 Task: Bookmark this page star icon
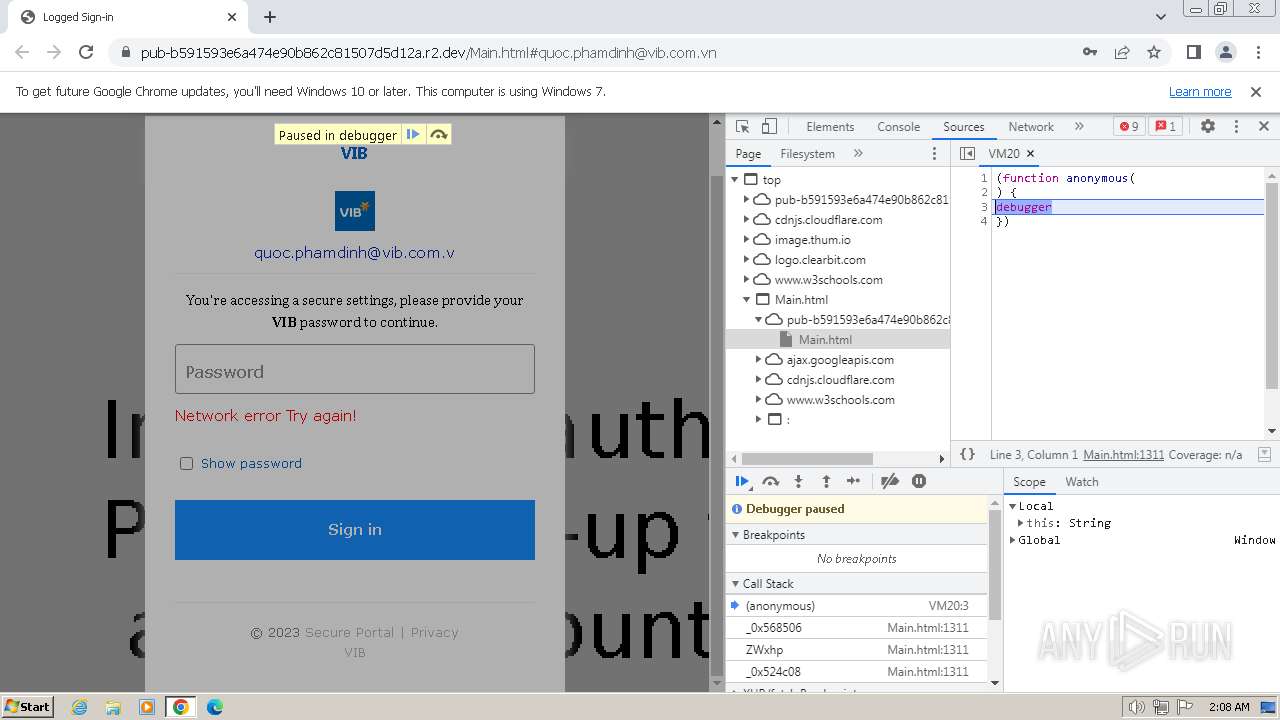click(1154, 52)
